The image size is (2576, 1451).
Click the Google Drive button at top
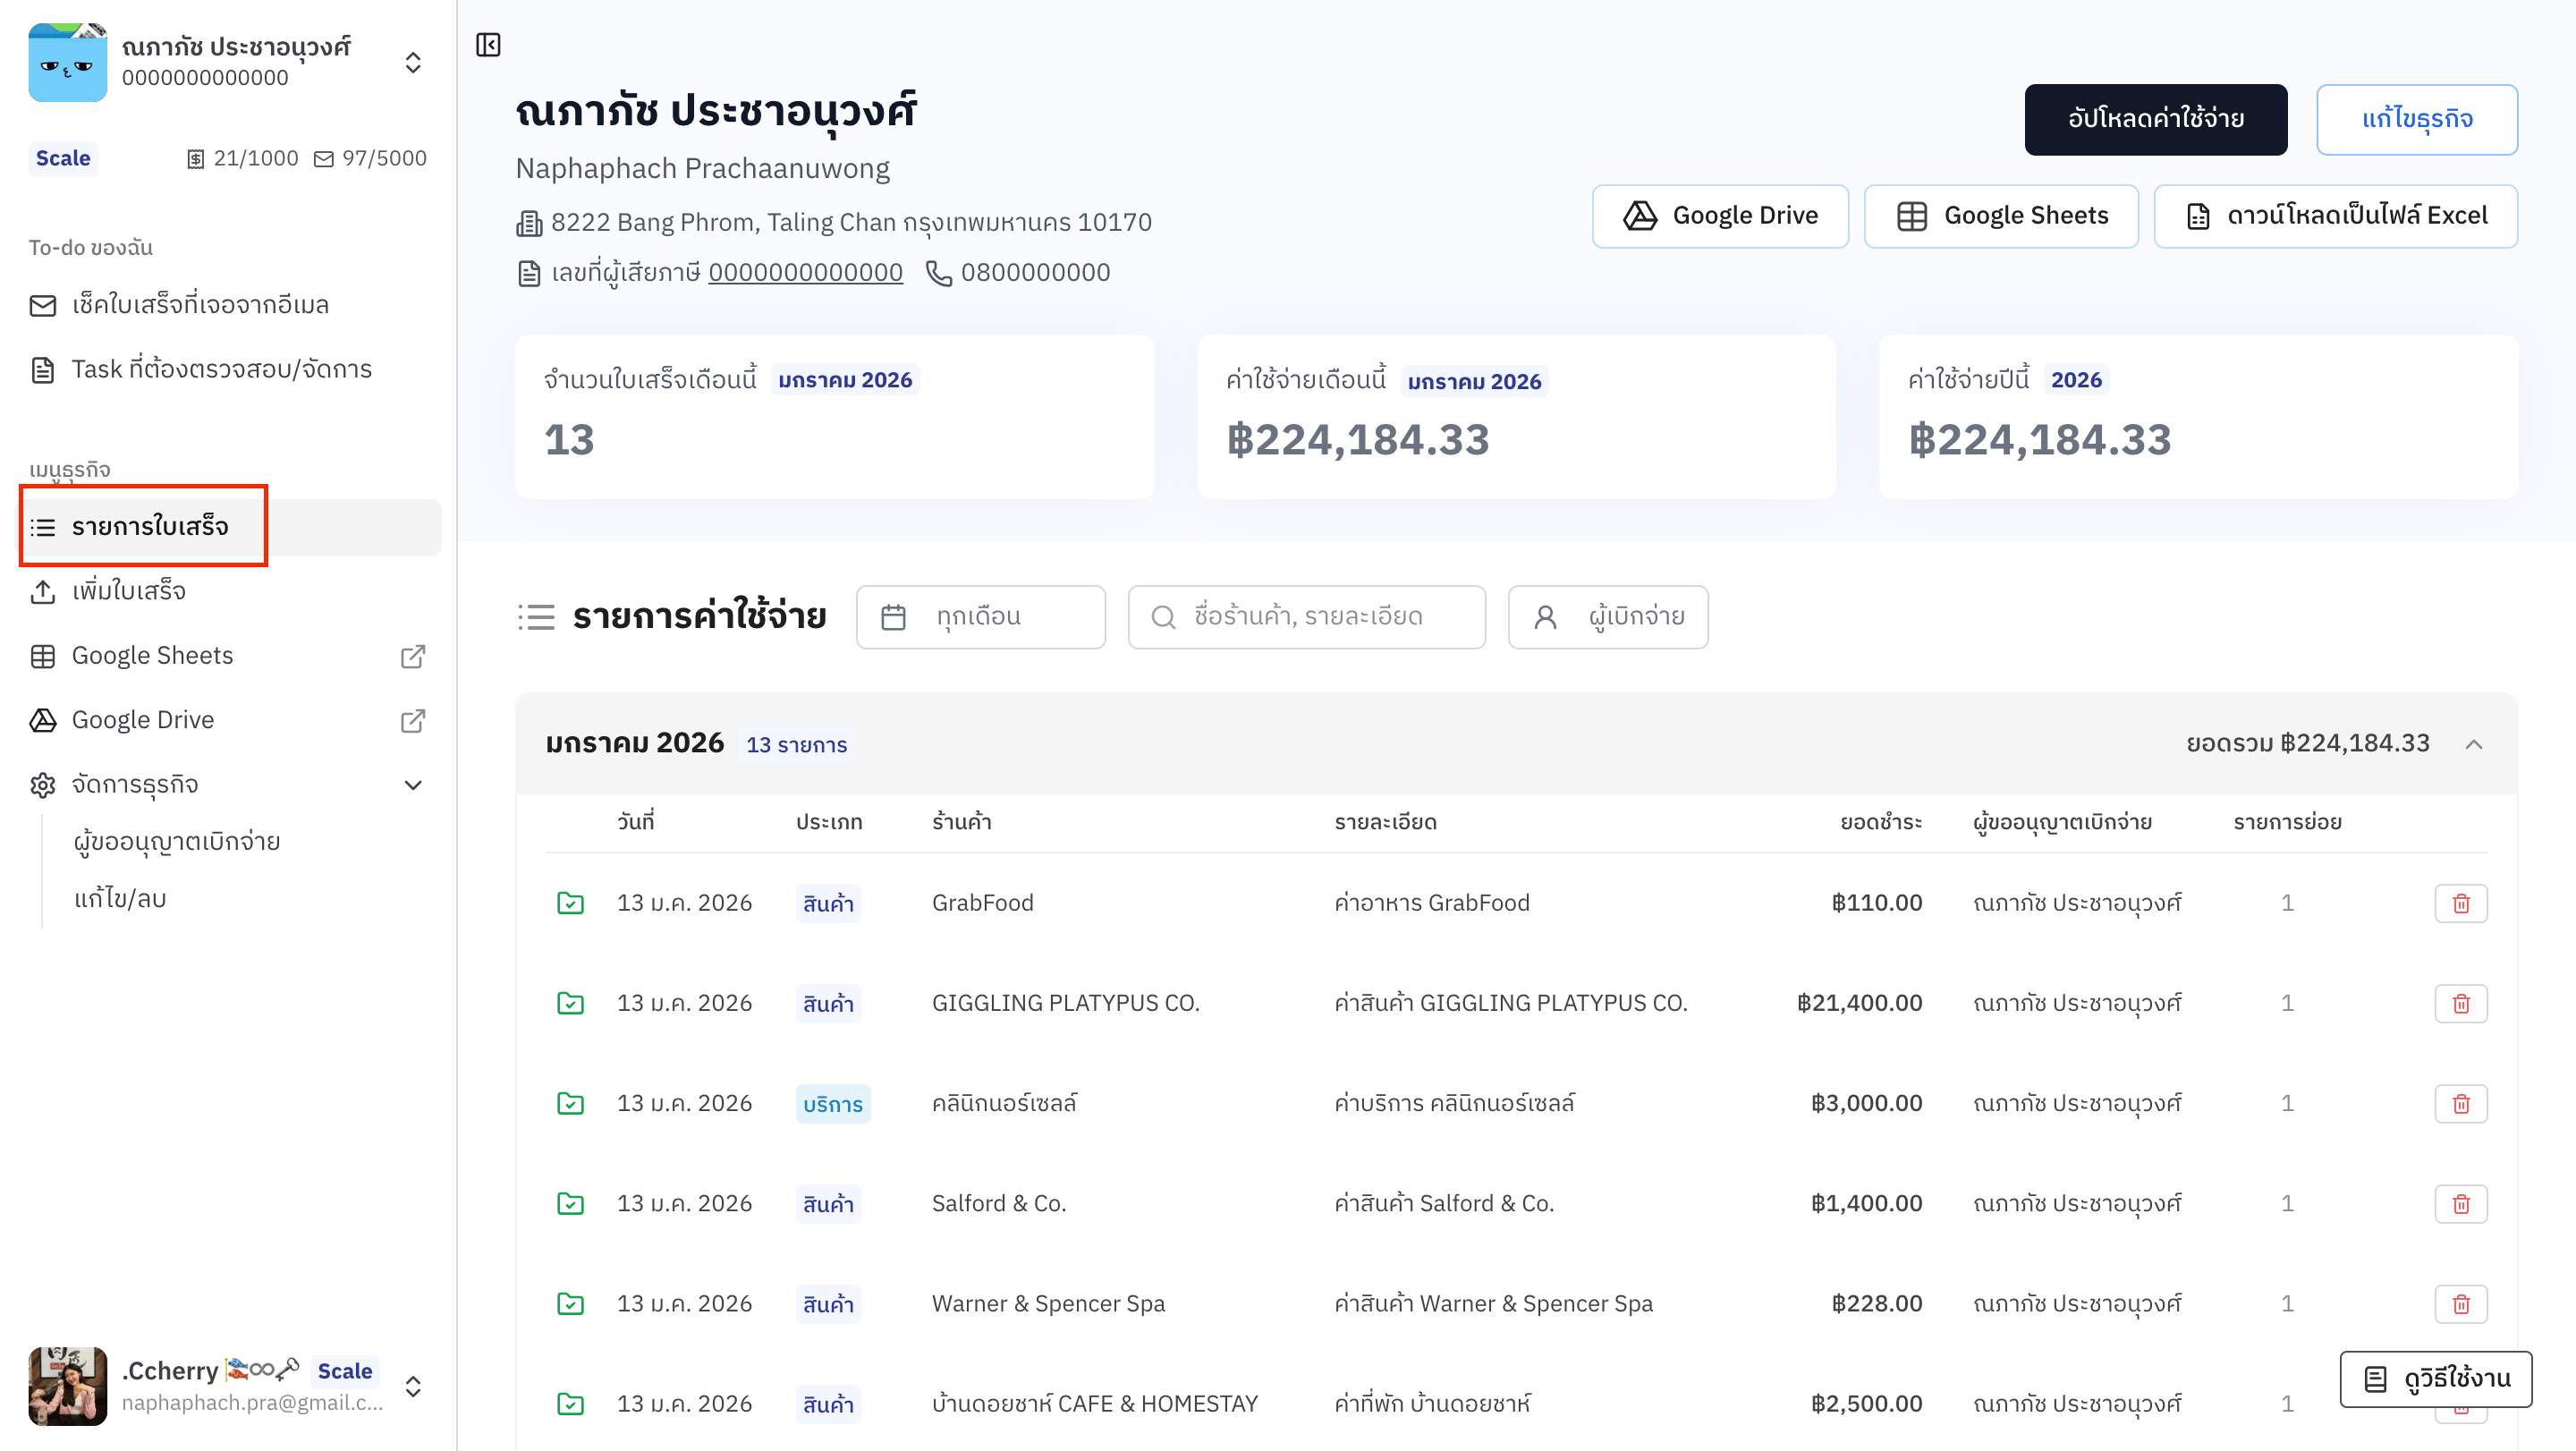pyautogui.click(x=1719, y=216)
